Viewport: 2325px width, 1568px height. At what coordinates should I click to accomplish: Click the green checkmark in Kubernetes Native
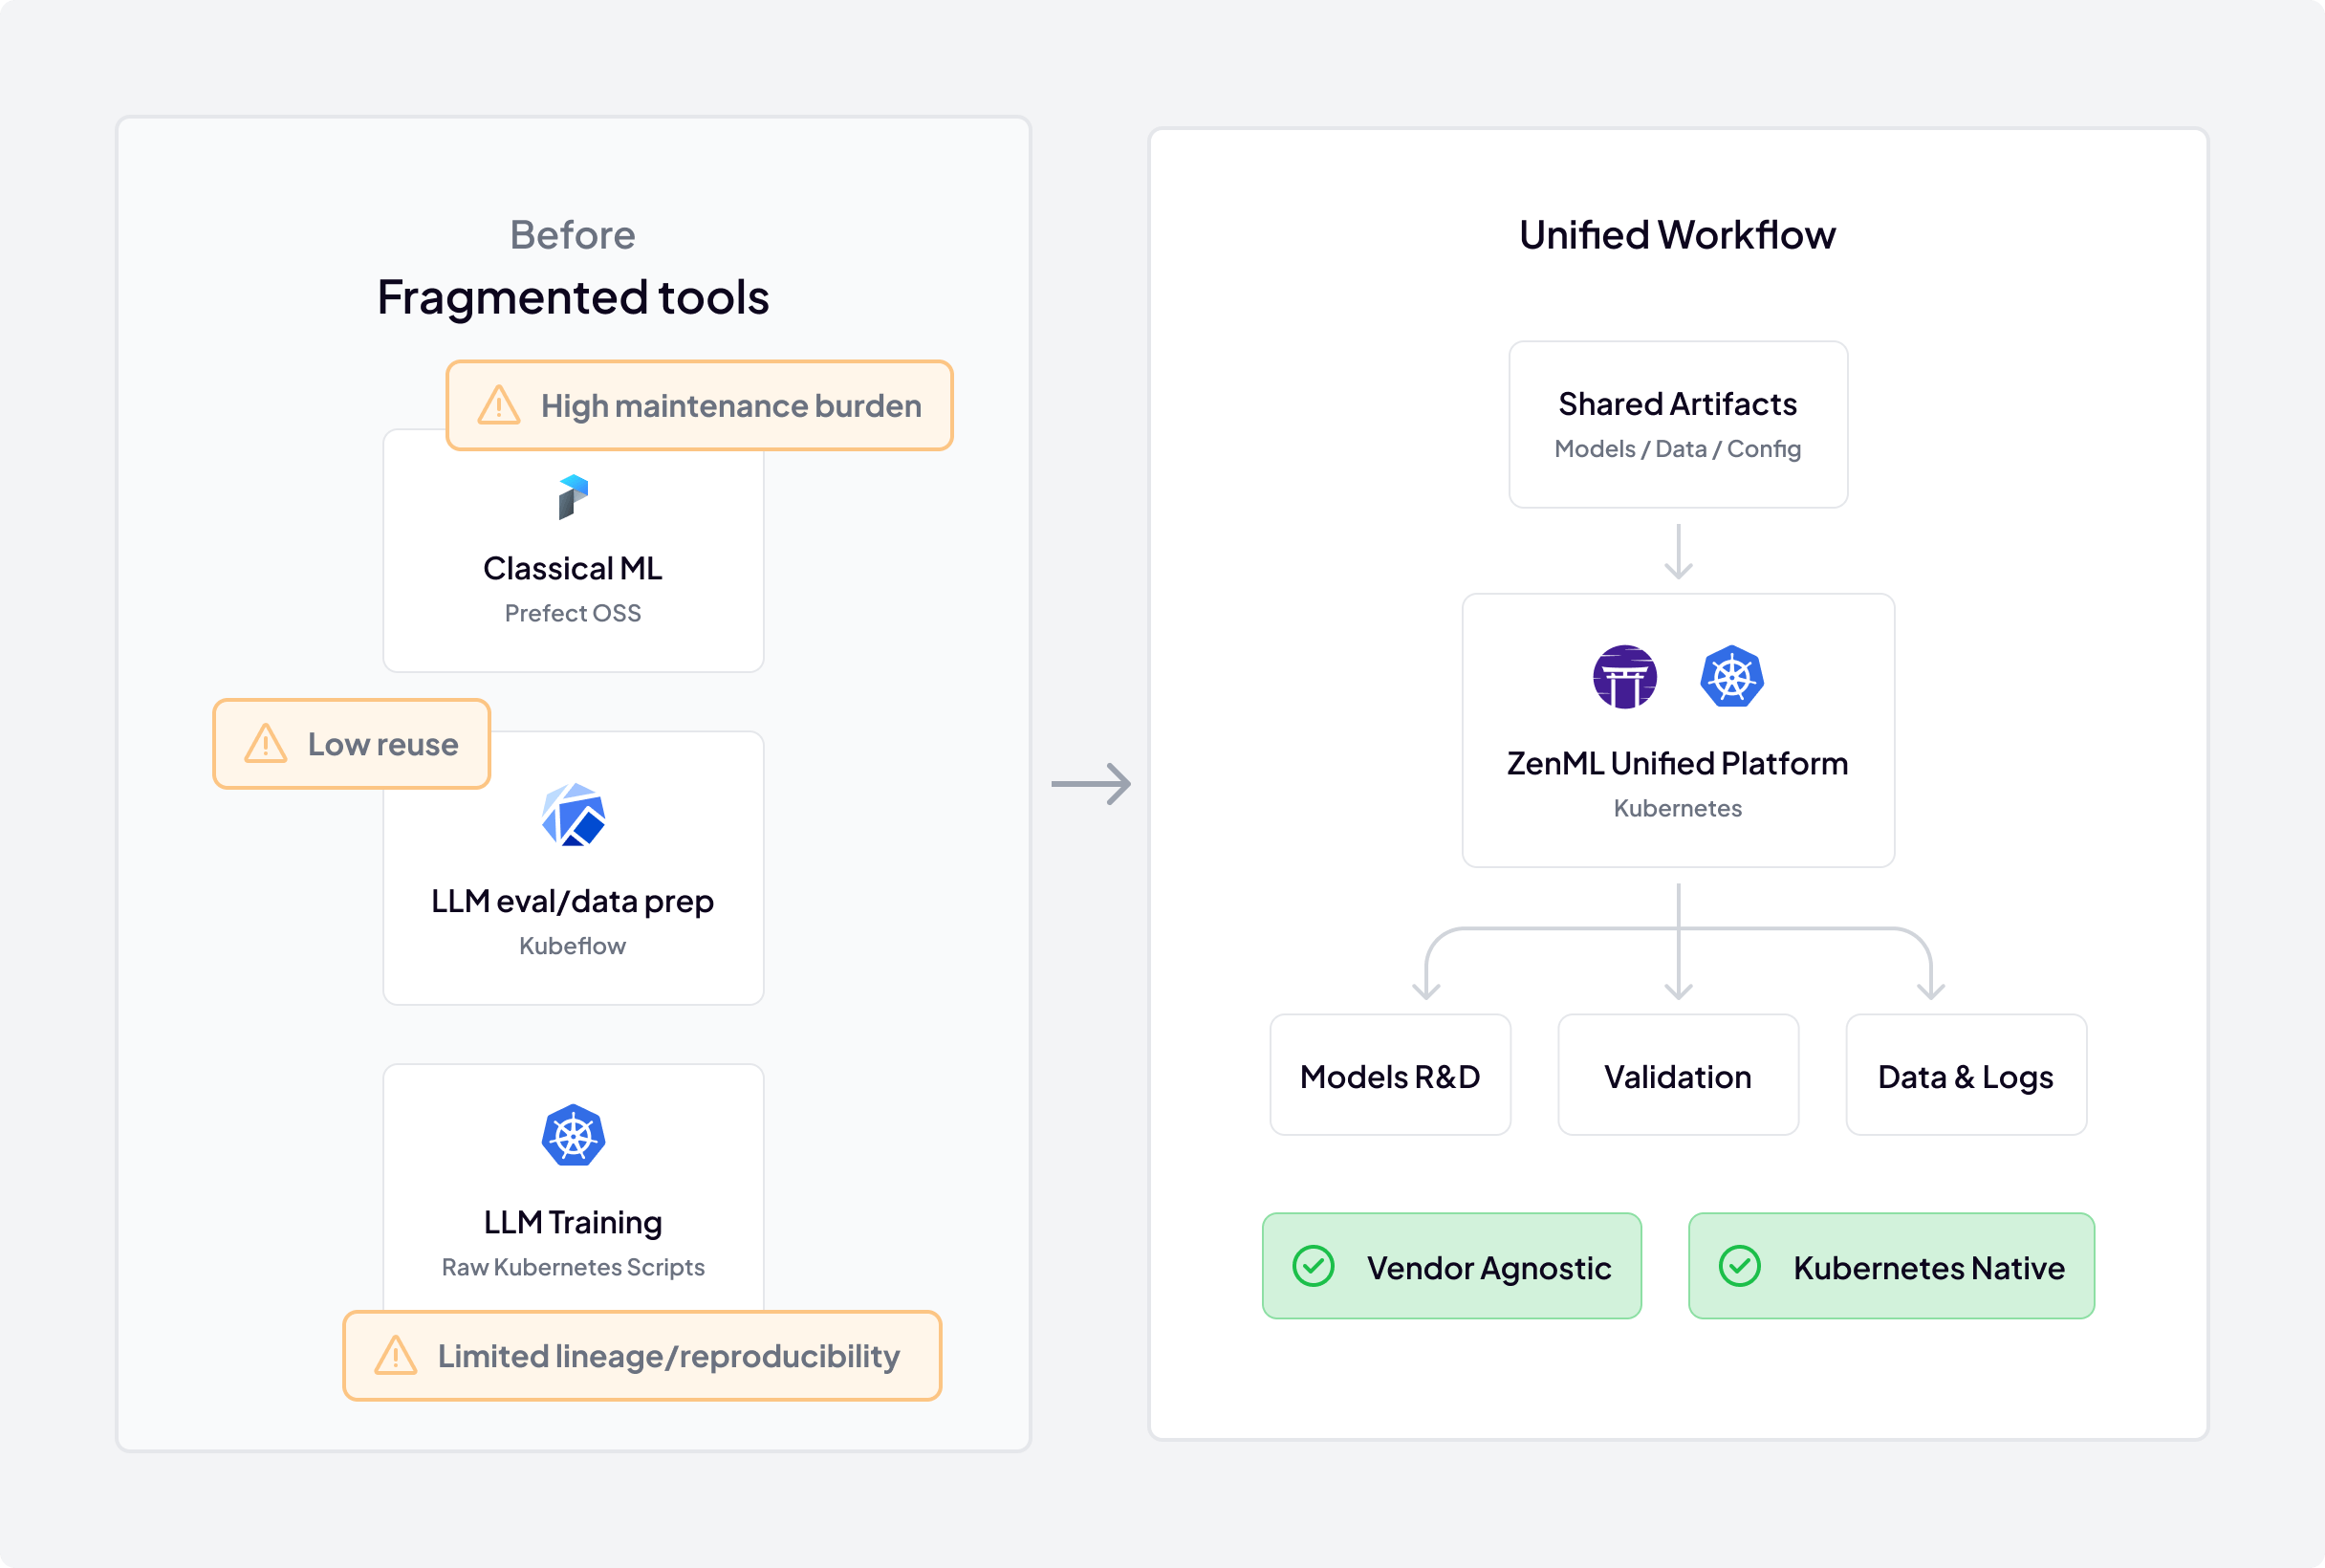pos(1740,1266)
